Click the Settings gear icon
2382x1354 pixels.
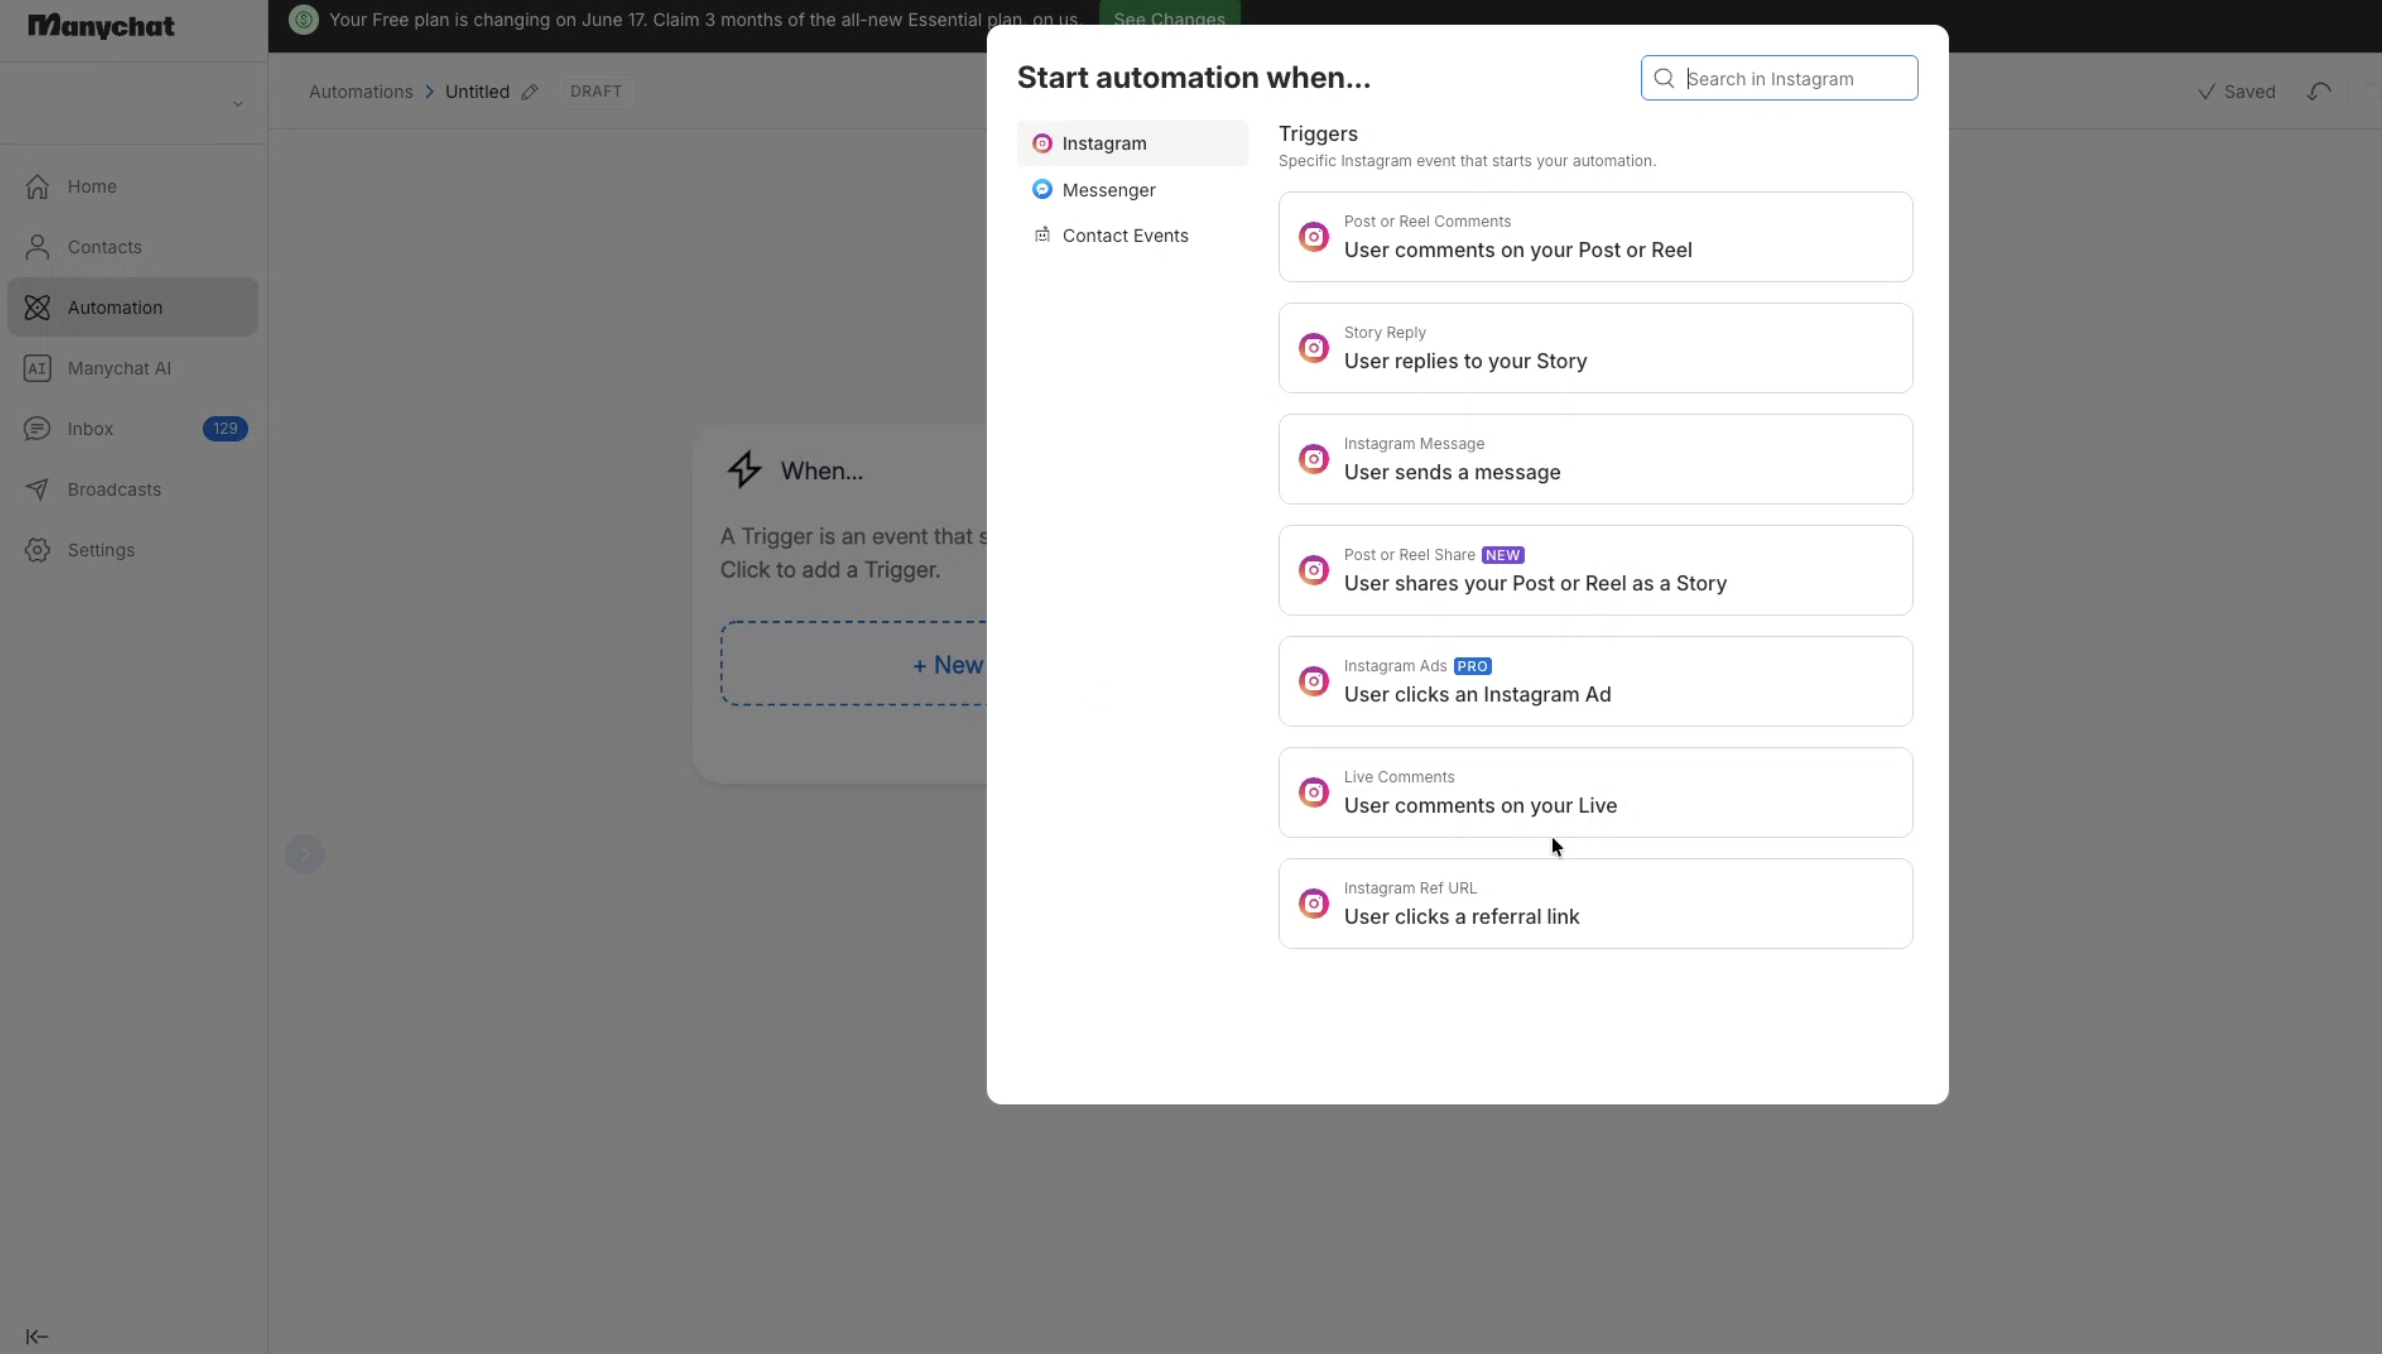(x=37, y=550)
